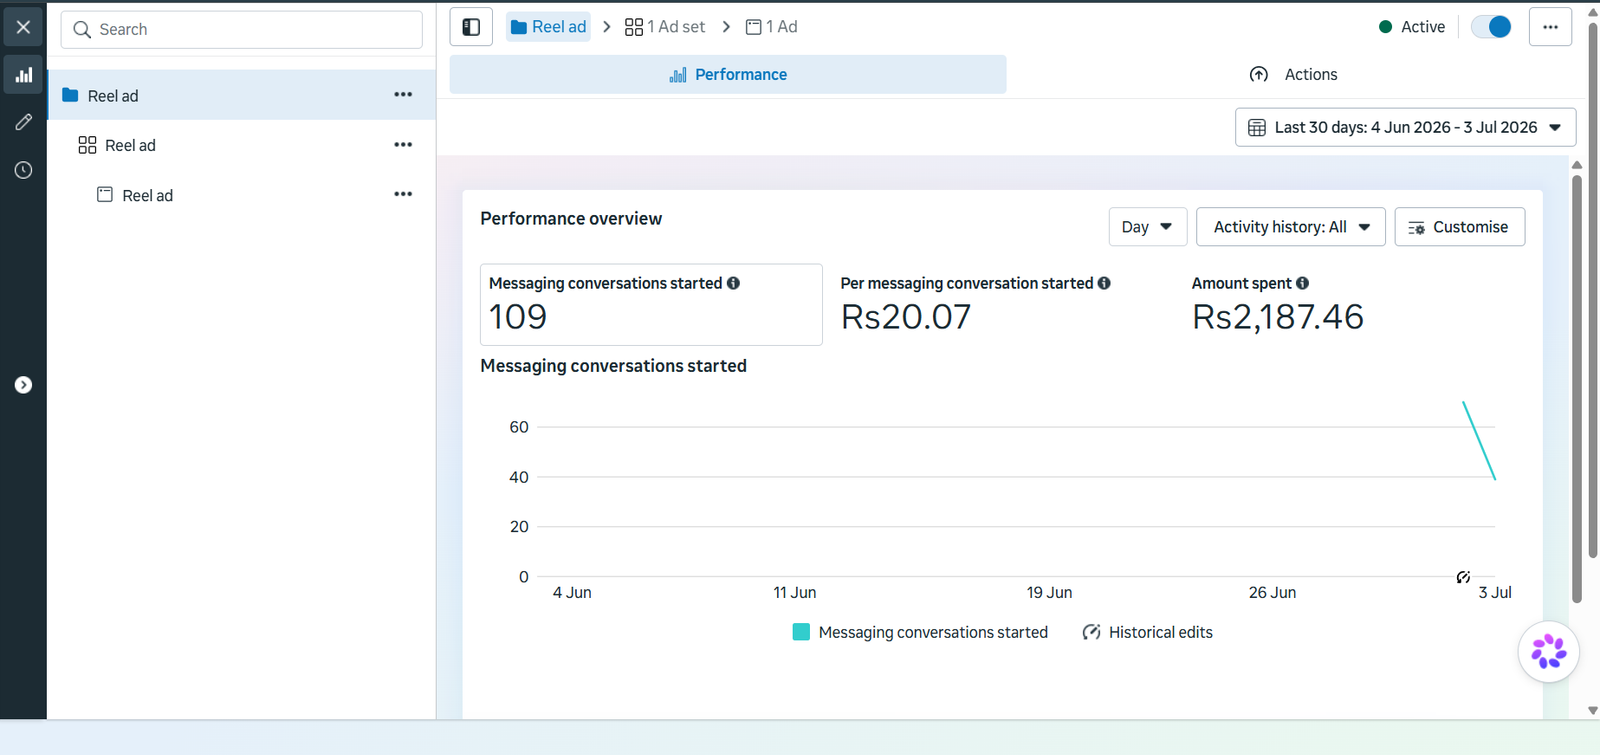The image size is (1600, 755).
Task: Click the Rs20.07 cost value
Action: tap(906, 317)
